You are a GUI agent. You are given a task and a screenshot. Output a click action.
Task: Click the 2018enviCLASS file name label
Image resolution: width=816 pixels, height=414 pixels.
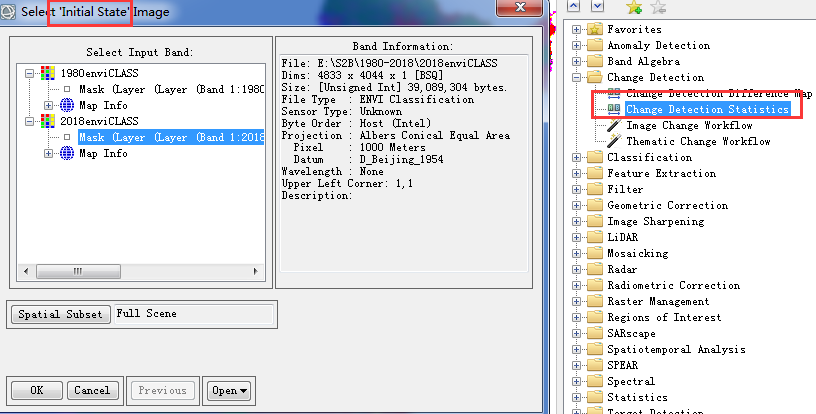tap(99, 121)
